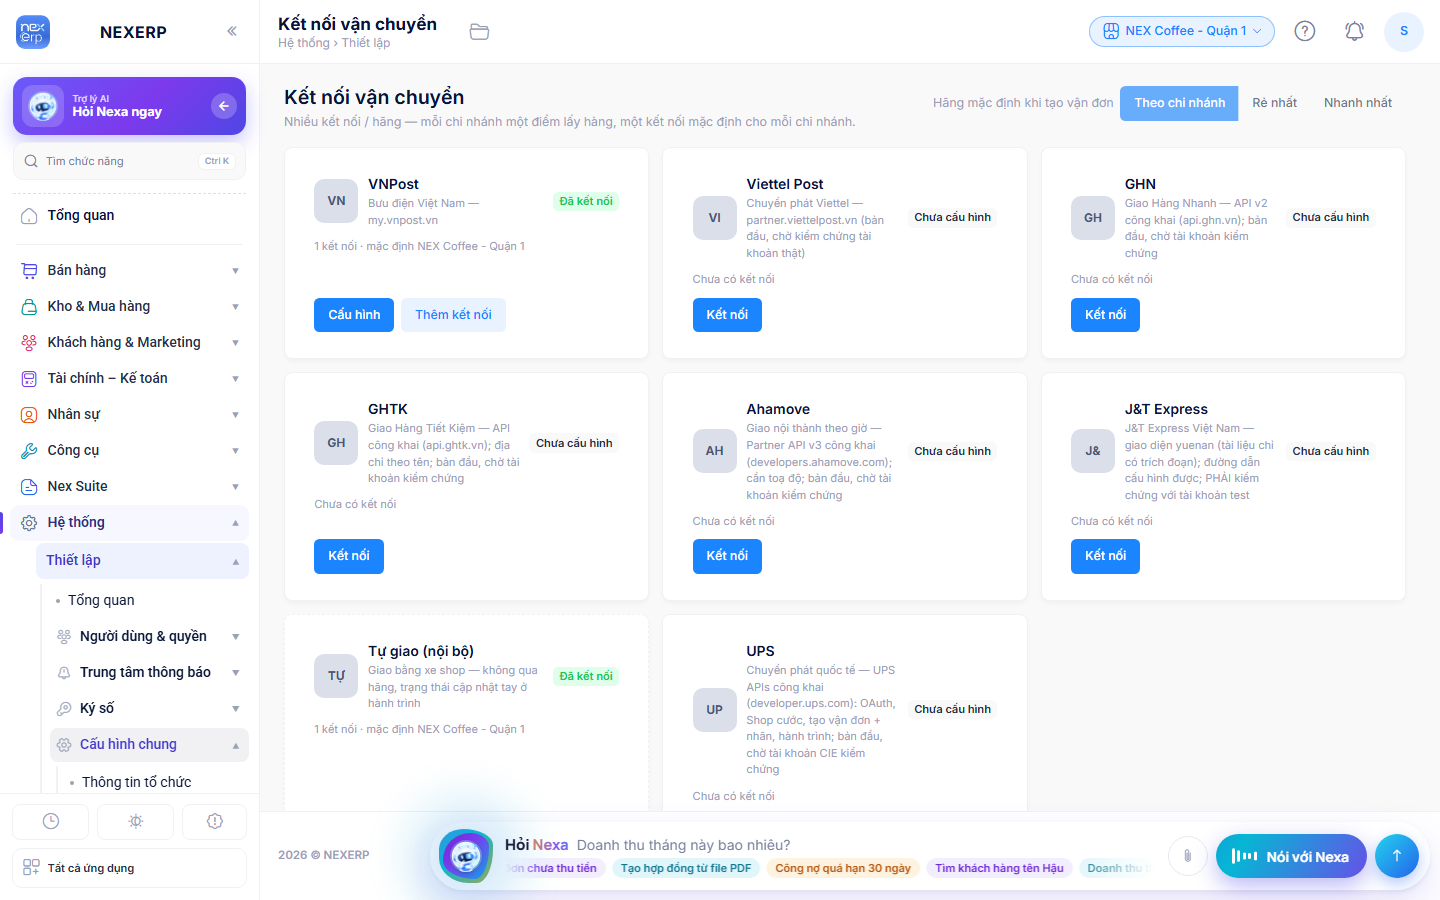Click the NEXERP logo icon
Image resolution: width=1440 pixels, height=900 pixels.
click(33, 32)
